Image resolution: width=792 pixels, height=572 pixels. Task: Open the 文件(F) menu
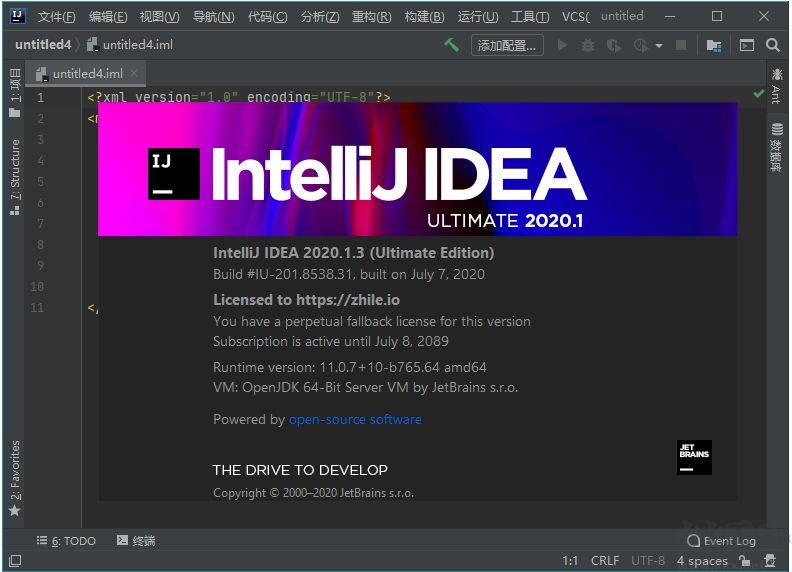click(57, 17)
